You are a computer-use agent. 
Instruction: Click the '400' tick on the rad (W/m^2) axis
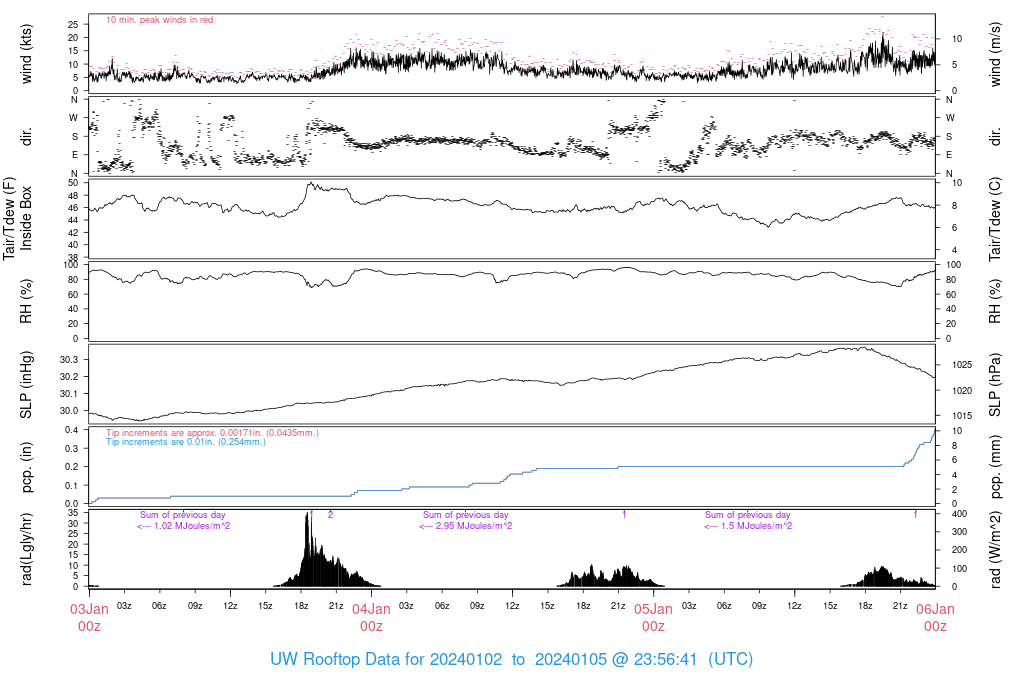click(x=959, y=515)
